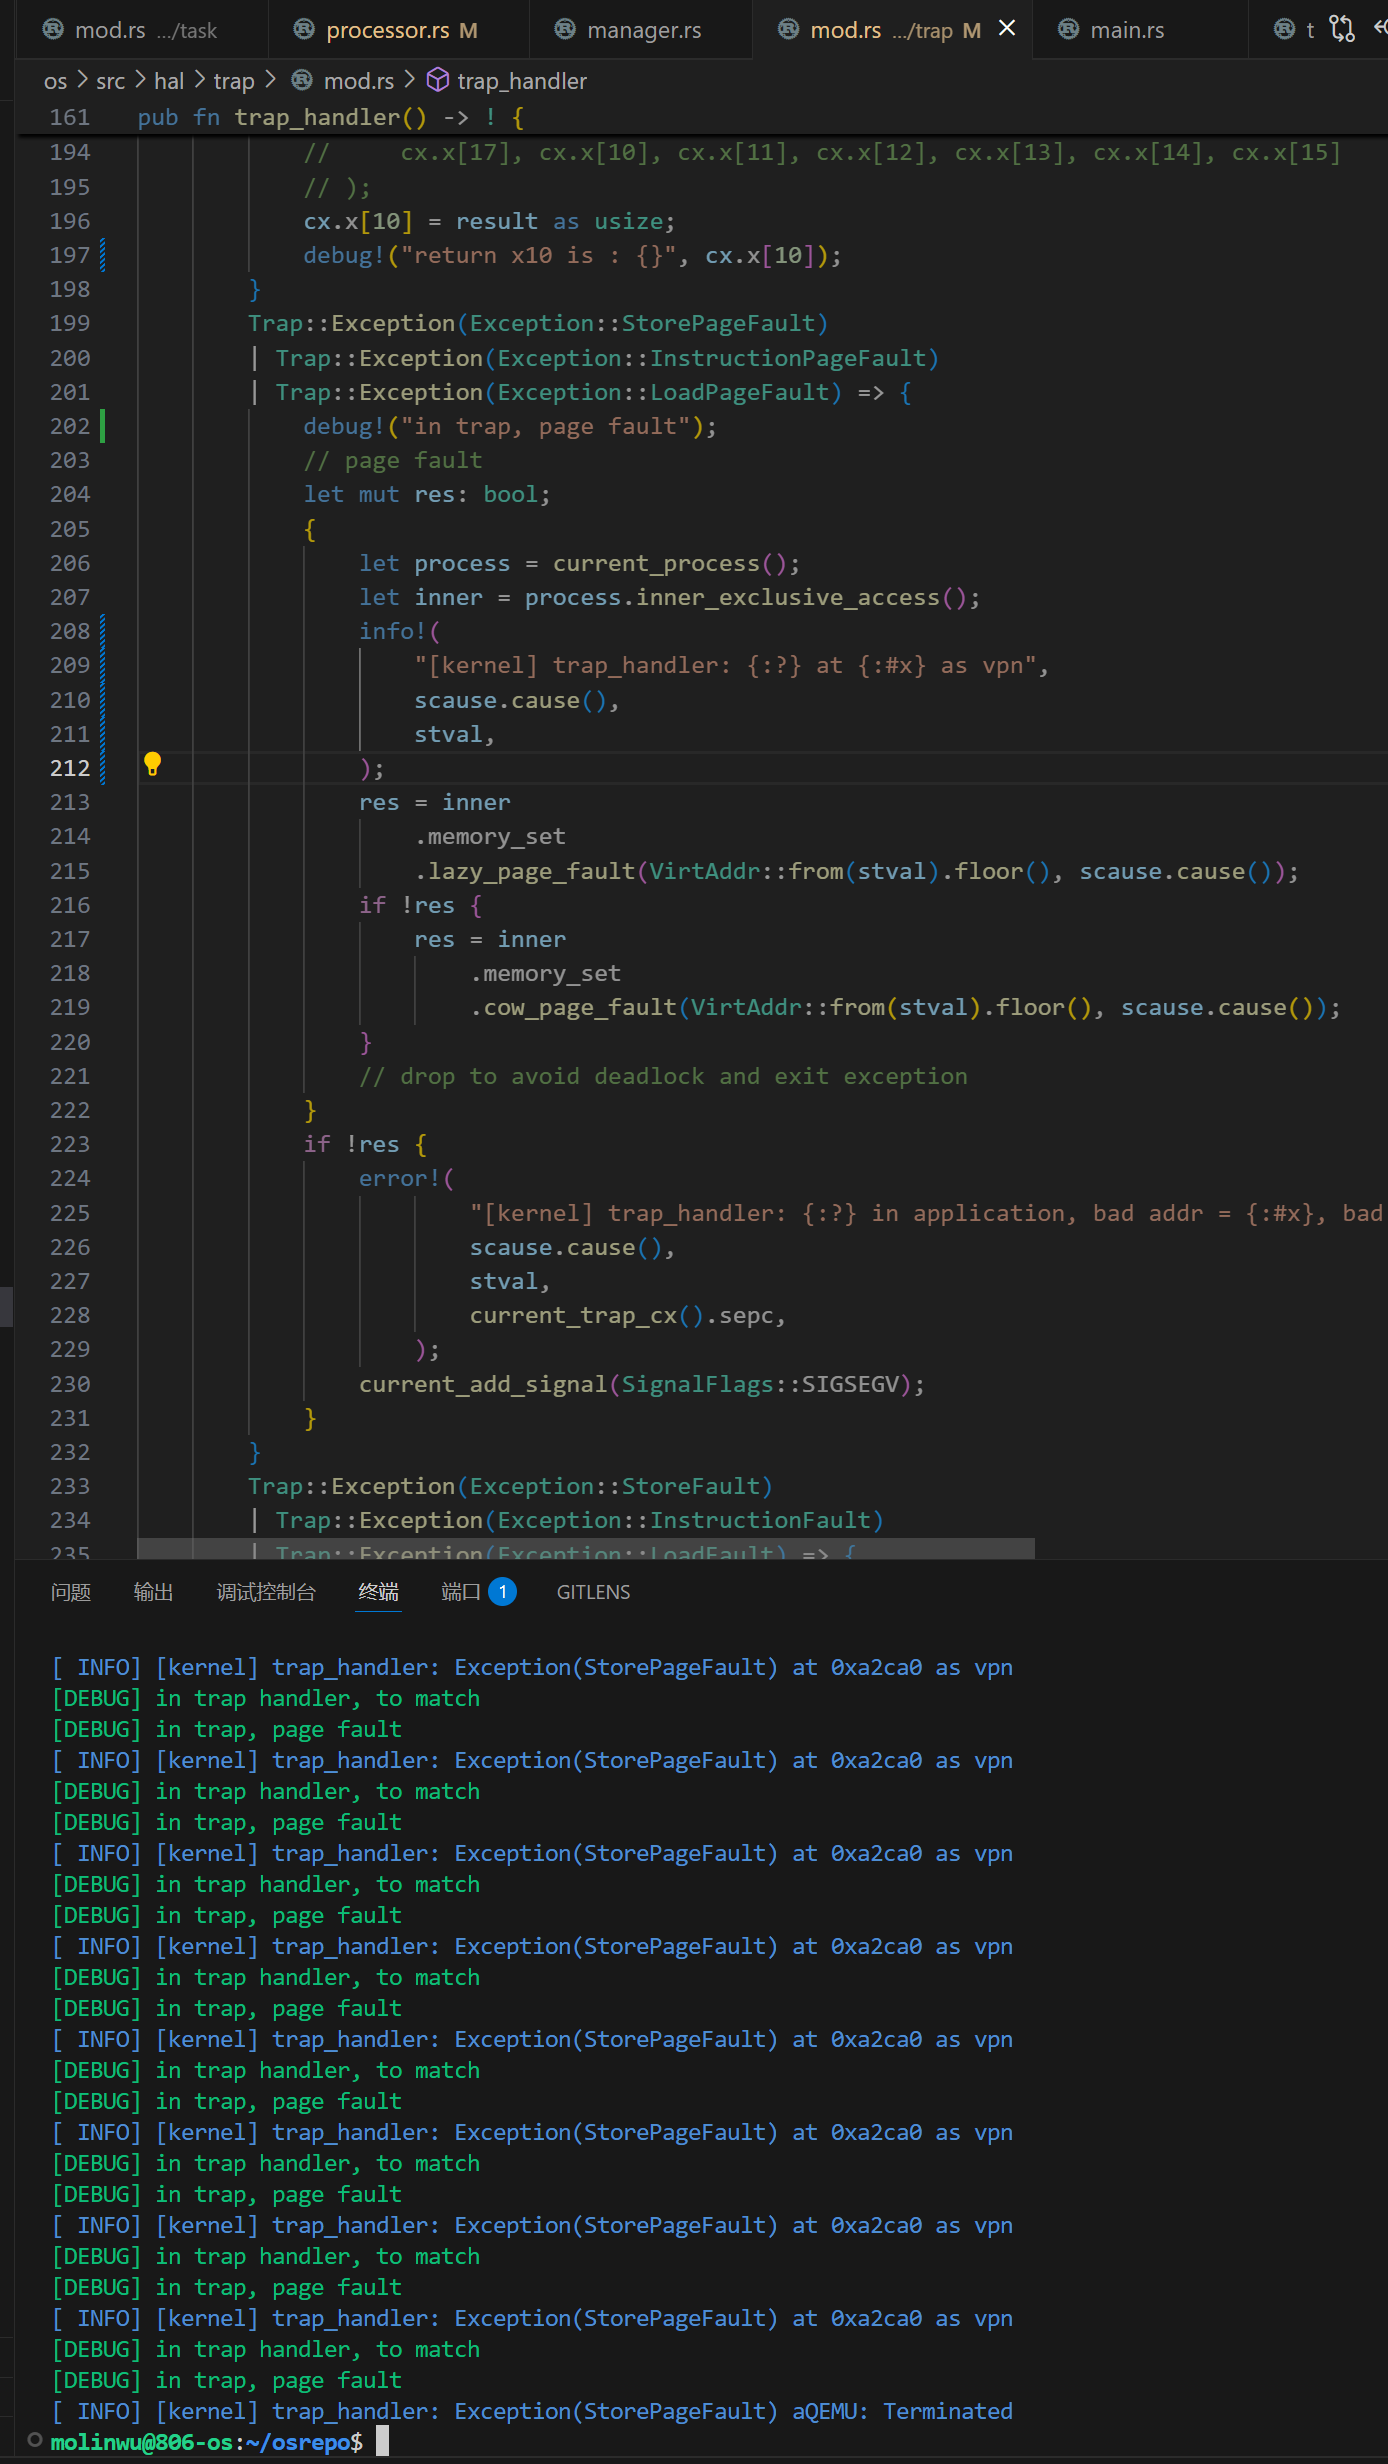
Task: Click the Rust icon on manager.rs tab
Action: (x=565, y=30)
